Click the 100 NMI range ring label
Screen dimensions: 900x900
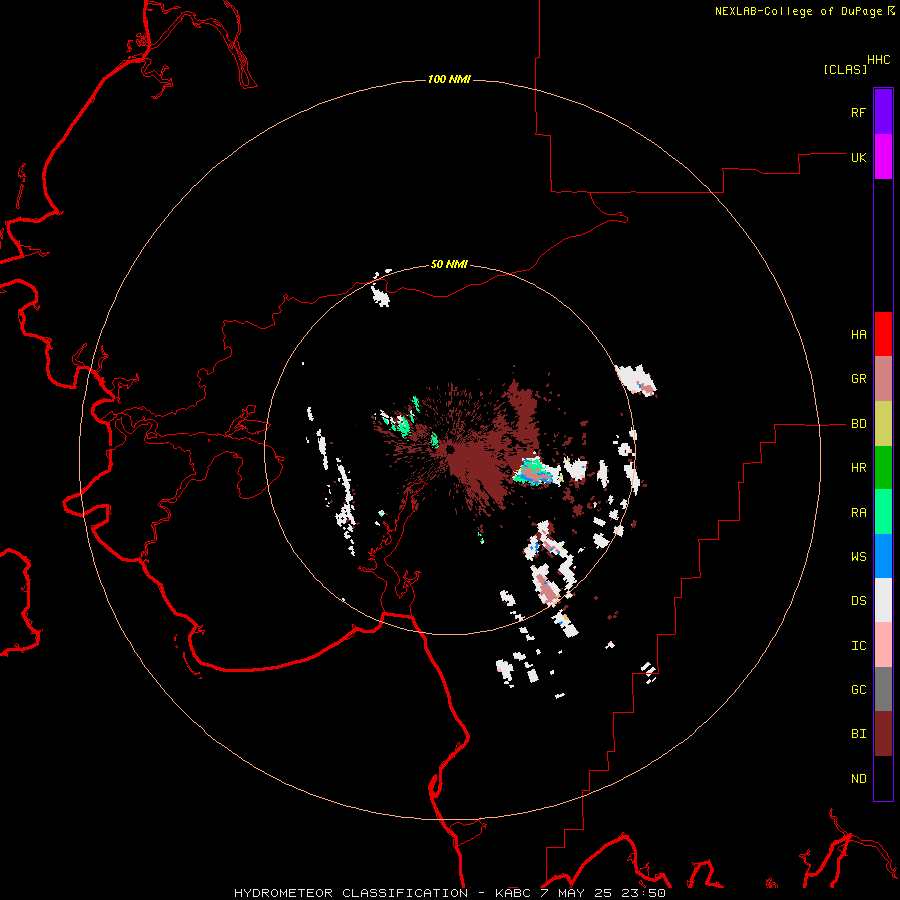(x=449, y=79)
